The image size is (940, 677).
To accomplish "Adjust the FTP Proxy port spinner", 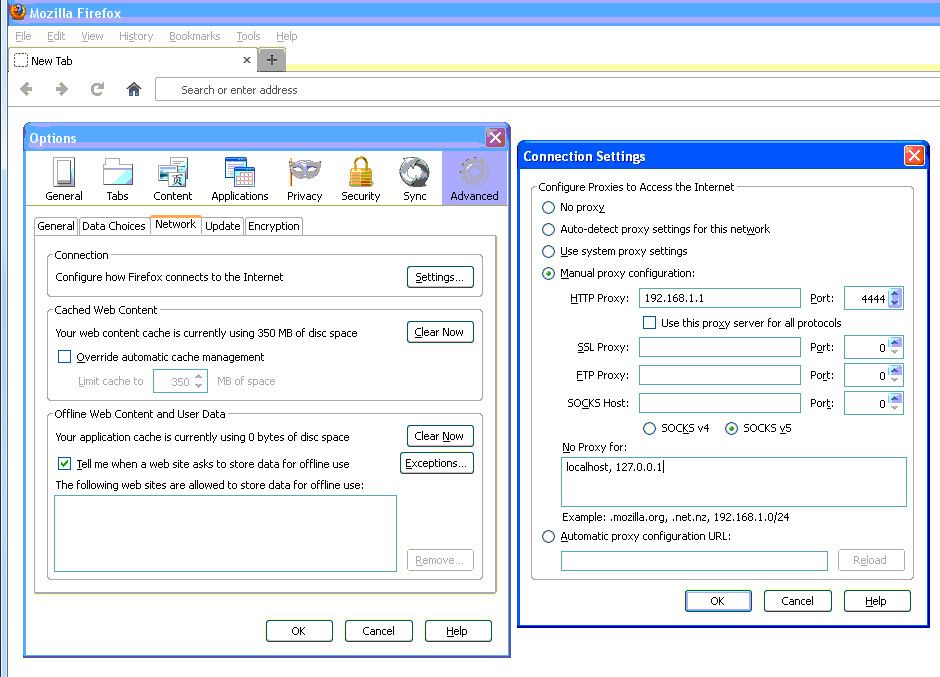I will coord(895,375).
